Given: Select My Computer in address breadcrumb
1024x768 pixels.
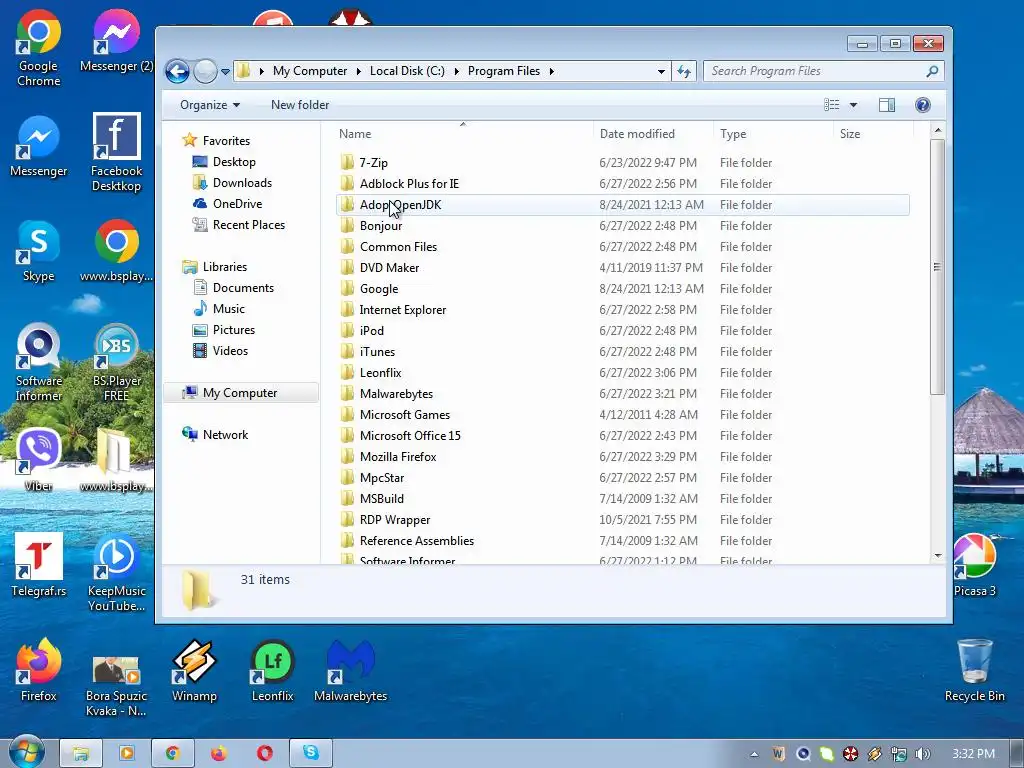Looking at the screenshot, I should pyautogui.click(x=310, y=71).
